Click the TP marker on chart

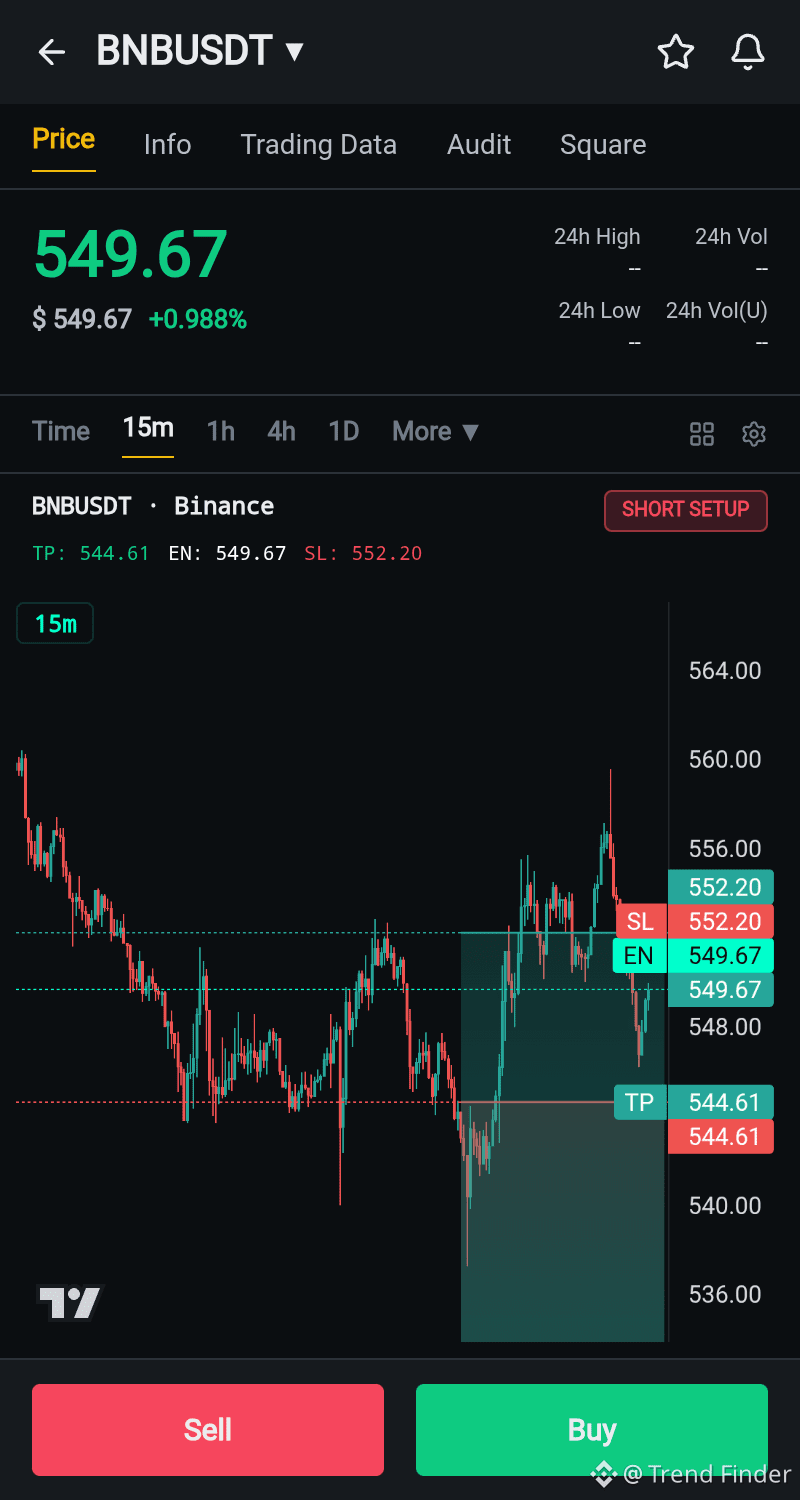[x=639, y=1102]
